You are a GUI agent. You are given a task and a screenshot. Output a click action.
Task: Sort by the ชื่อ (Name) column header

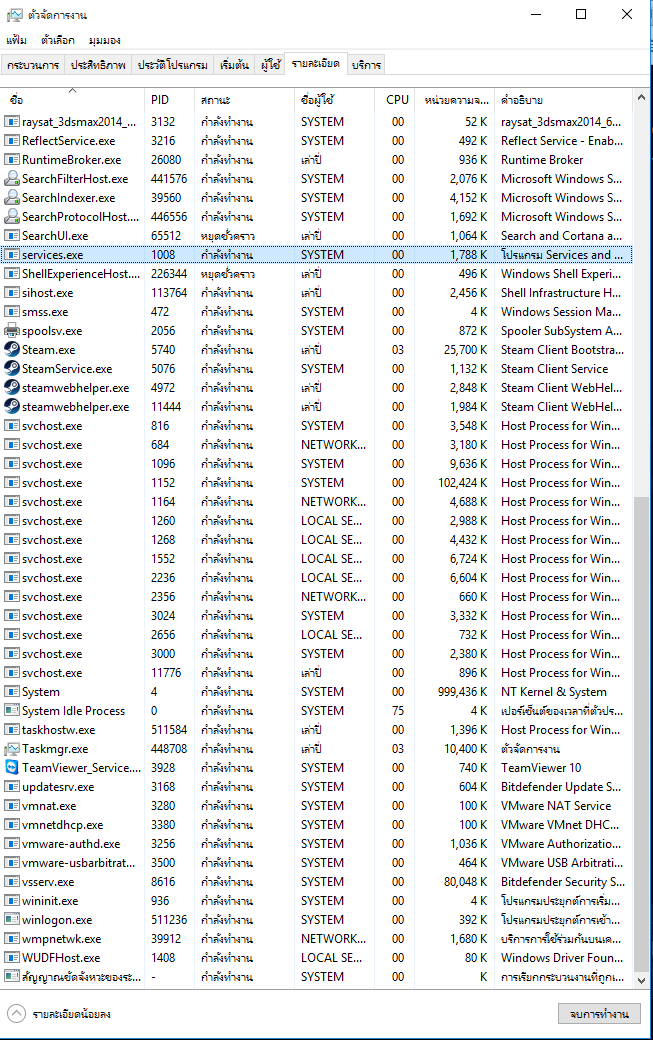point(72,99)
